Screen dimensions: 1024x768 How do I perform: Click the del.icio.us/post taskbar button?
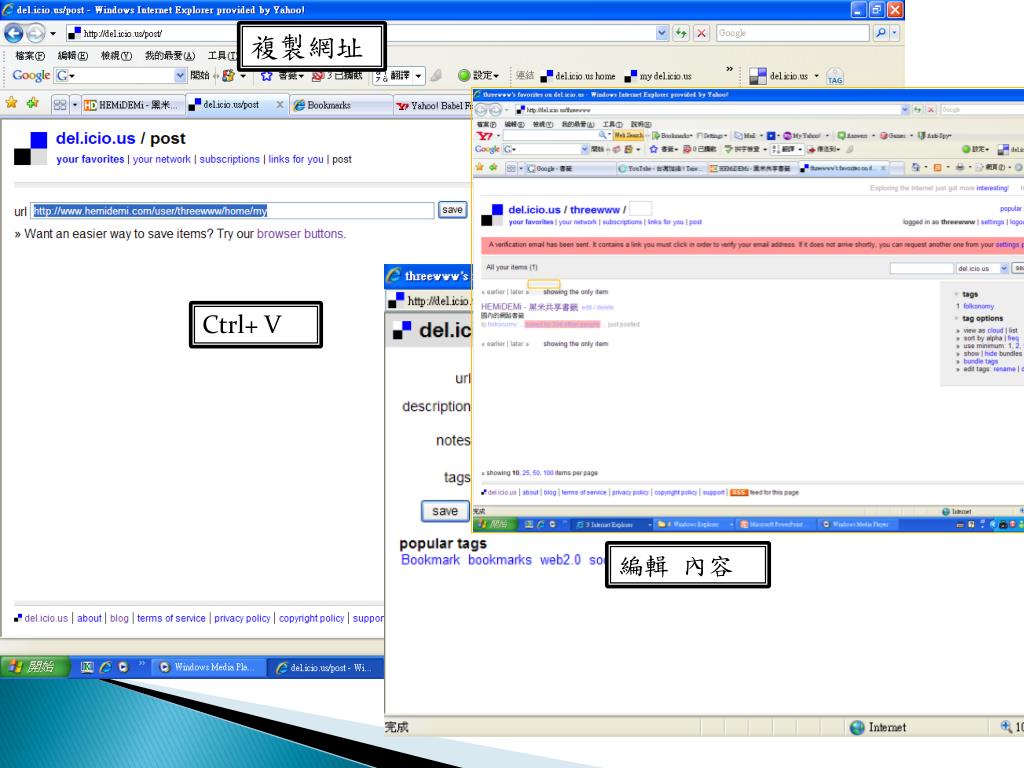(326, 667)
